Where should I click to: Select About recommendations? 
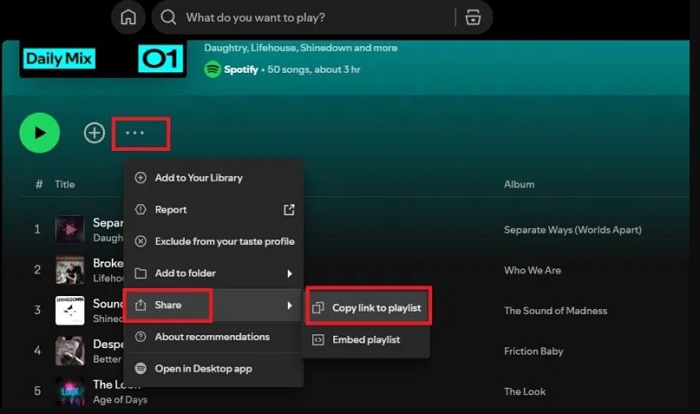(x=213, y=337)
